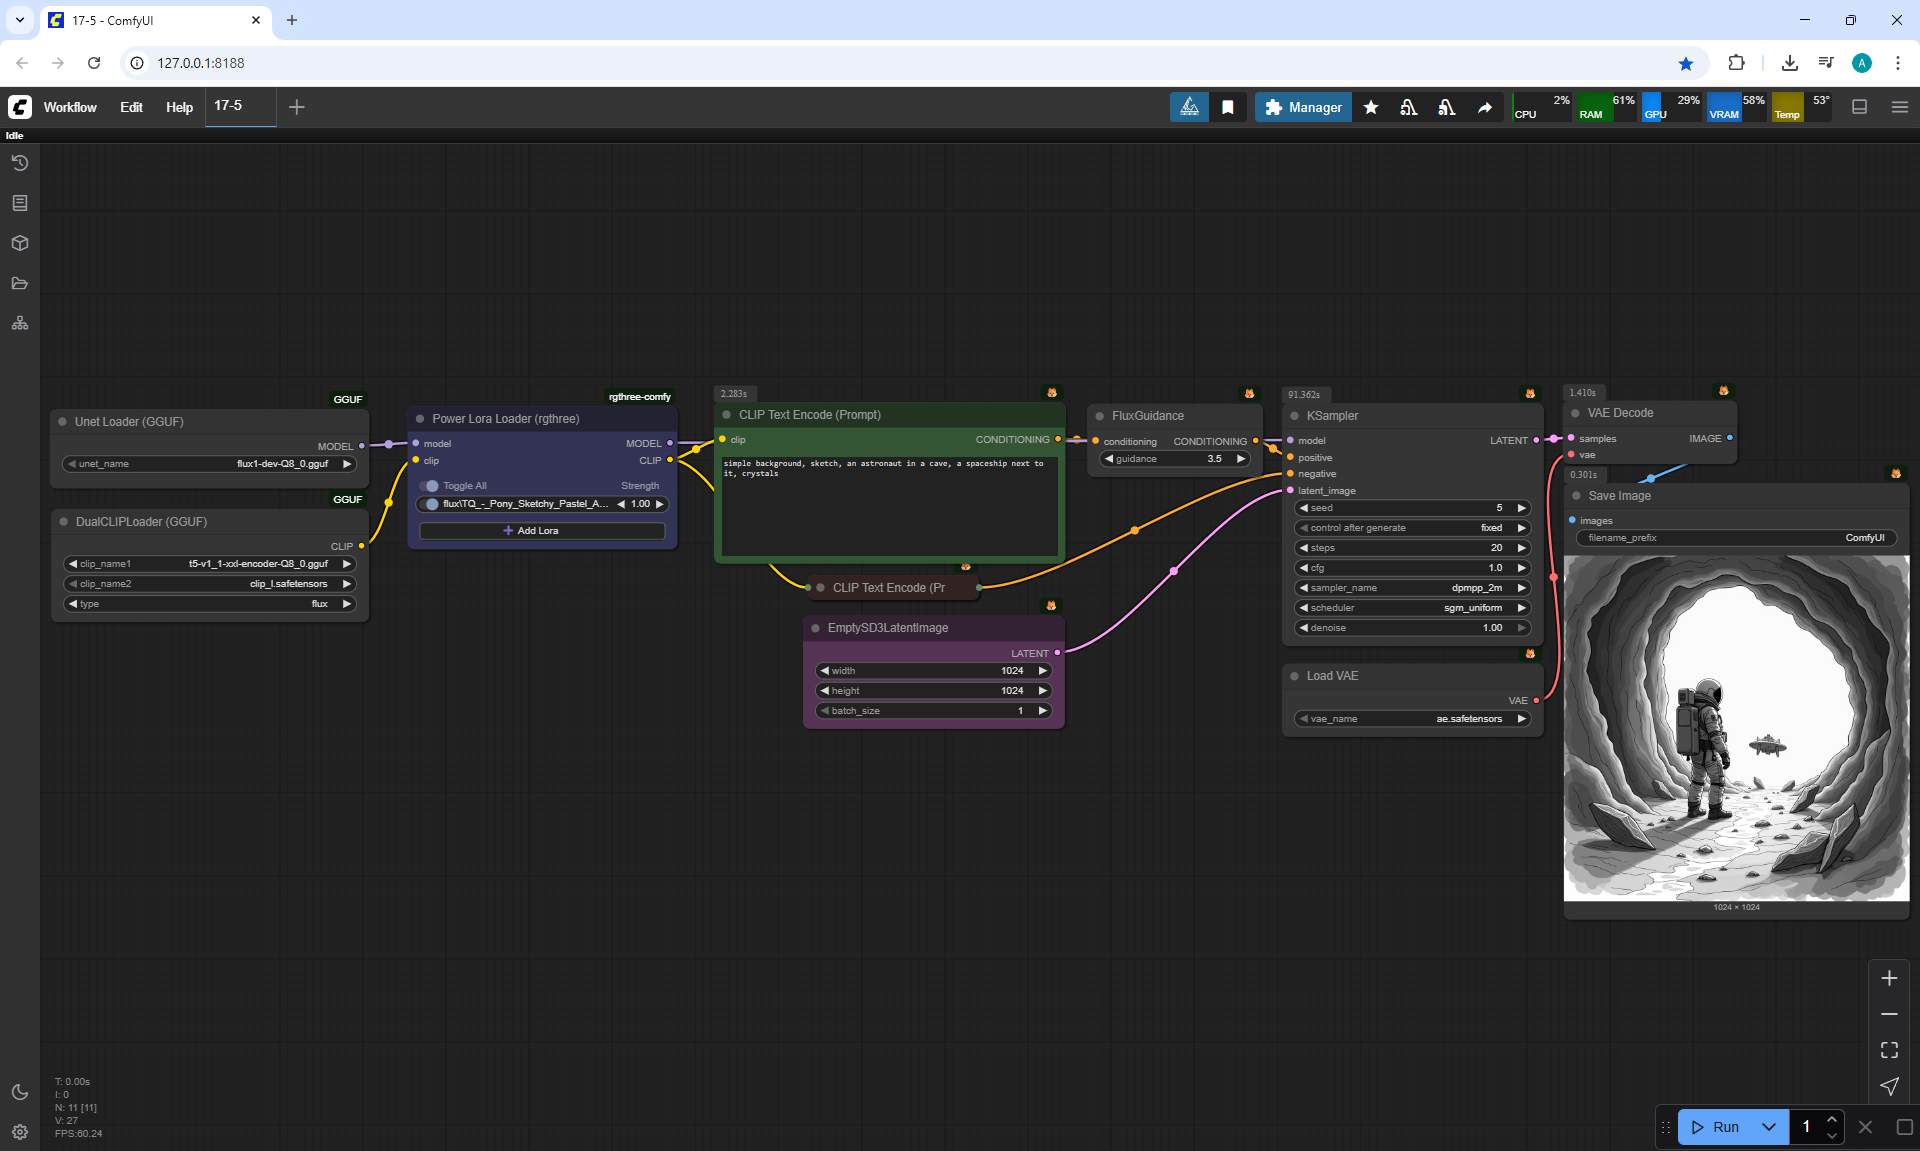
Task: Click the generated astronaut cave image preview
Action: tap(1736, 728)
